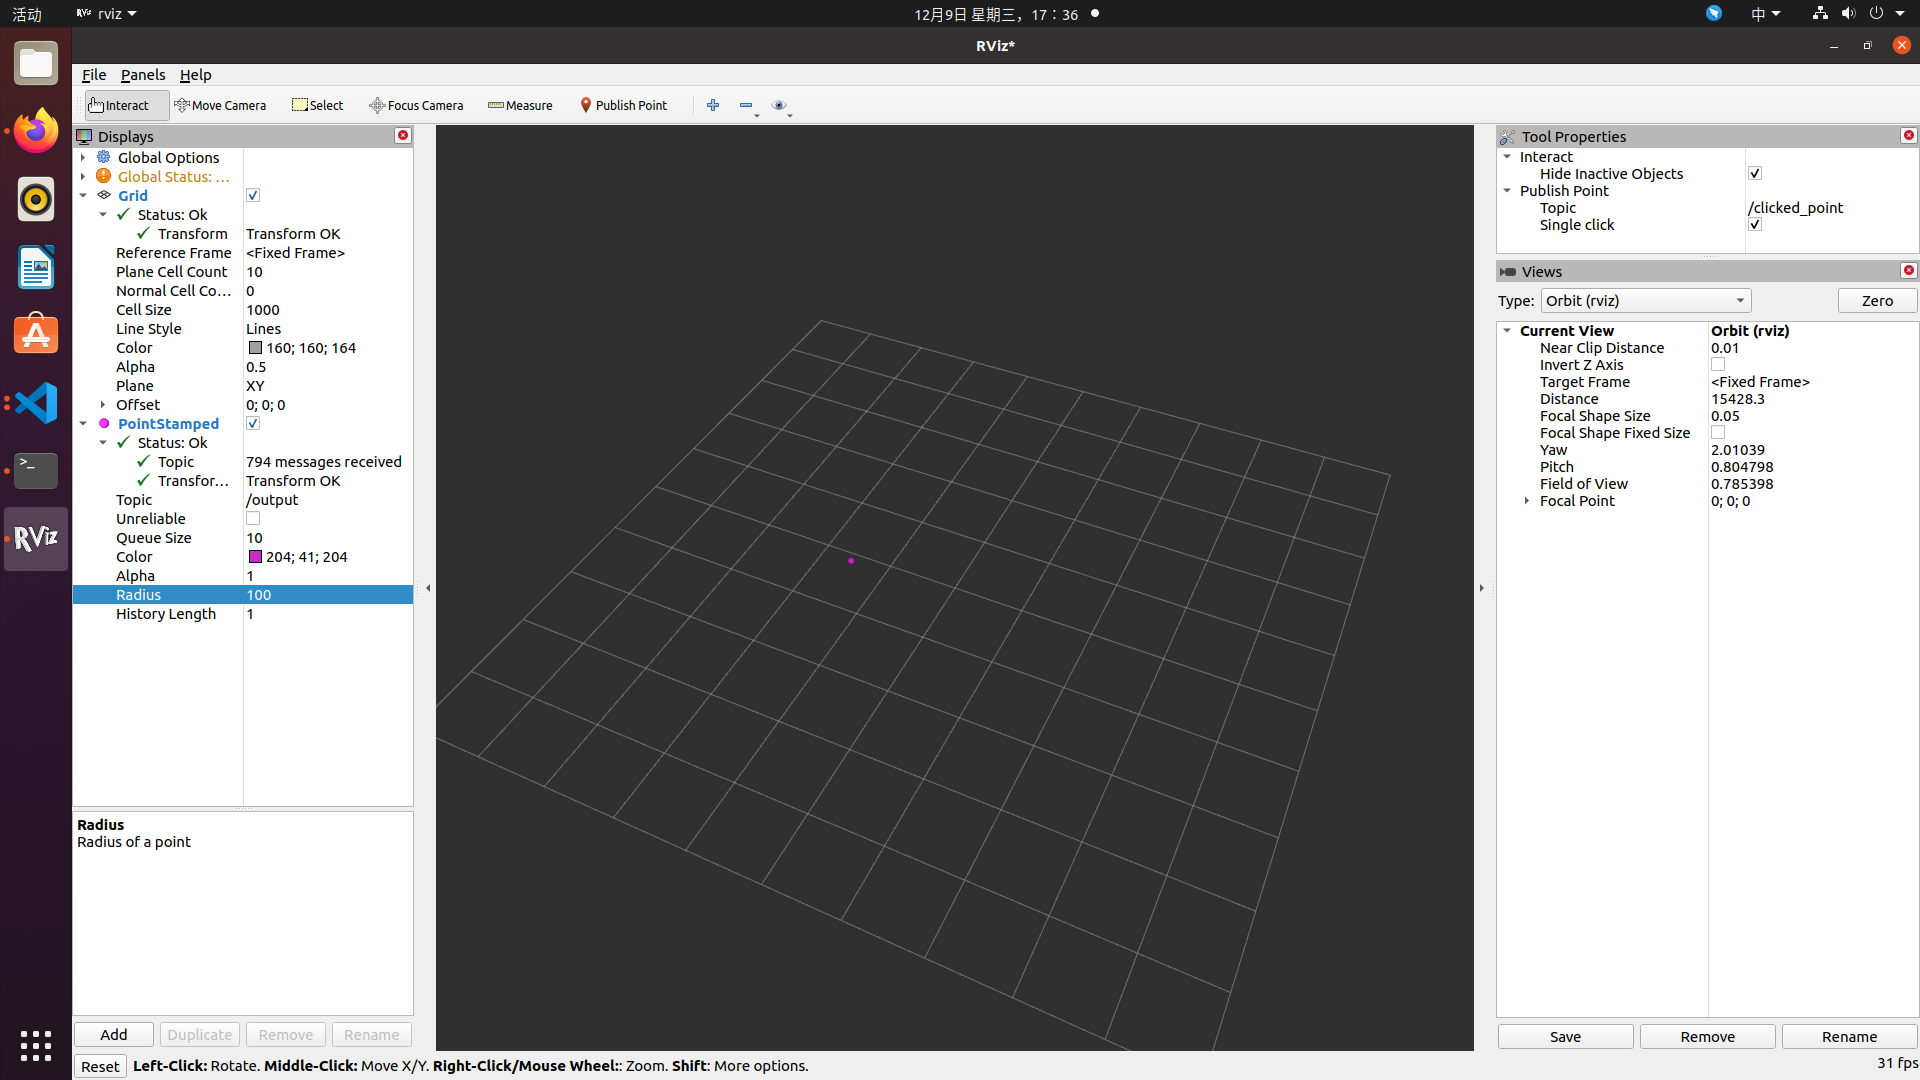
Task: Select the Publish Point tool
Action: tap(624, 105)
